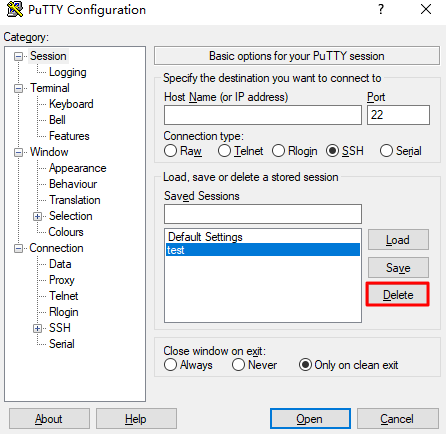
Task: Load the selected test session
Action: (x=398, y=240)
